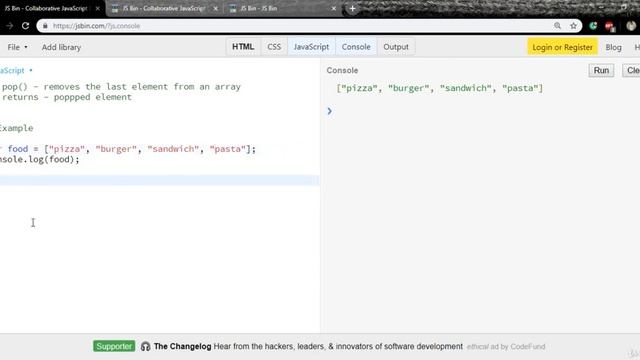Open the JavaScript language dropdown in editor
The width and height of the screenshot is (640, 360).
(16, 71)
